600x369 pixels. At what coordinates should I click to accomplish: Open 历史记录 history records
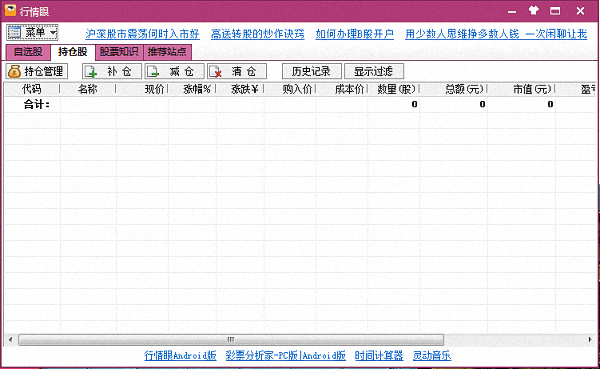[x=311, y=72]
